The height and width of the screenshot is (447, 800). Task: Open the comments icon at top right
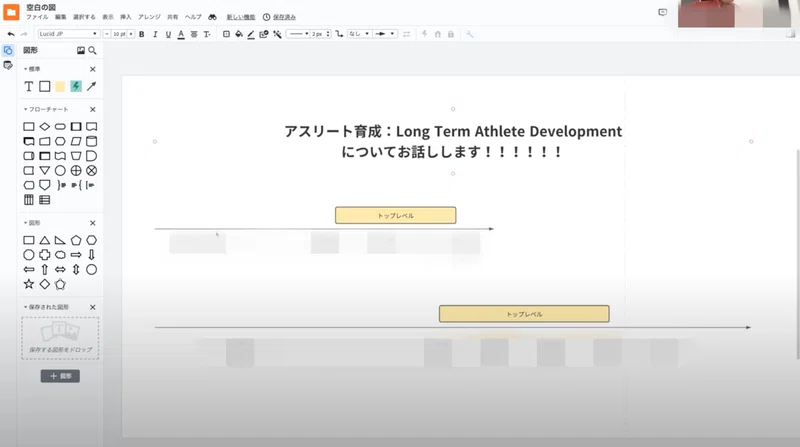[x=662, y=12]
